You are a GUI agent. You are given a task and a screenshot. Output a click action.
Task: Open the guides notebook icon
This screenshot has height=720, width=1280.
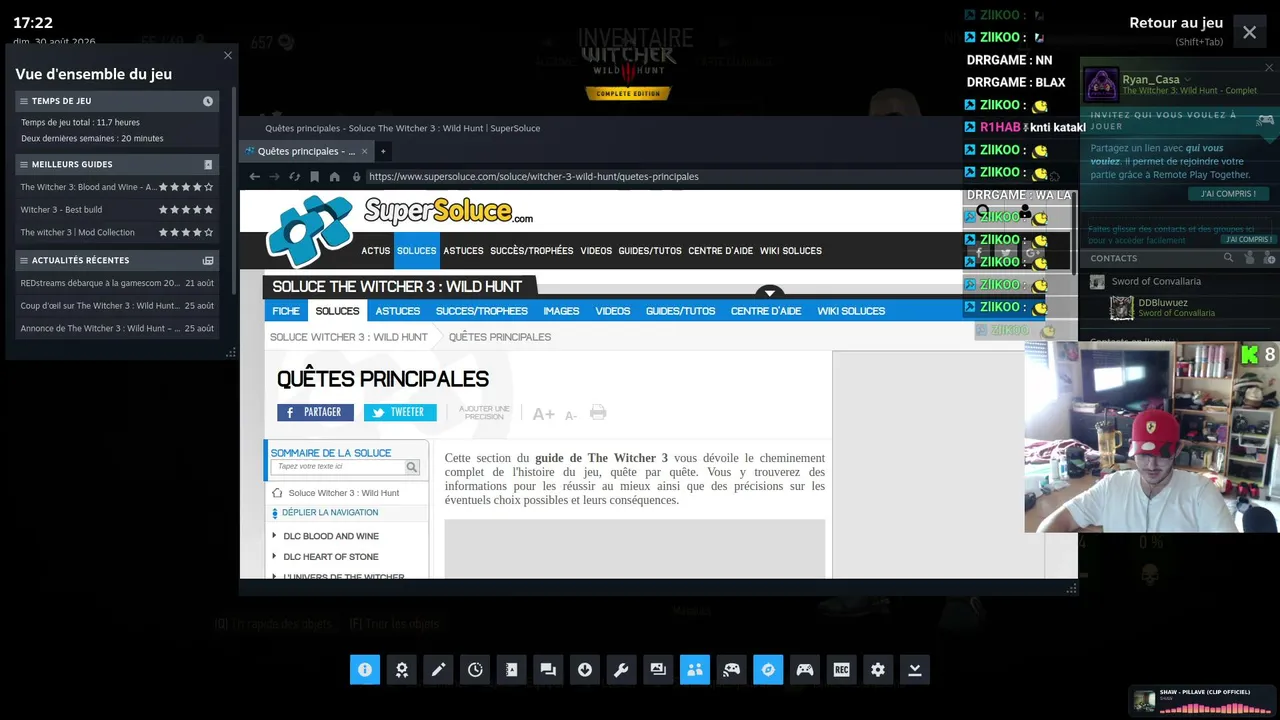pos(512,670)
